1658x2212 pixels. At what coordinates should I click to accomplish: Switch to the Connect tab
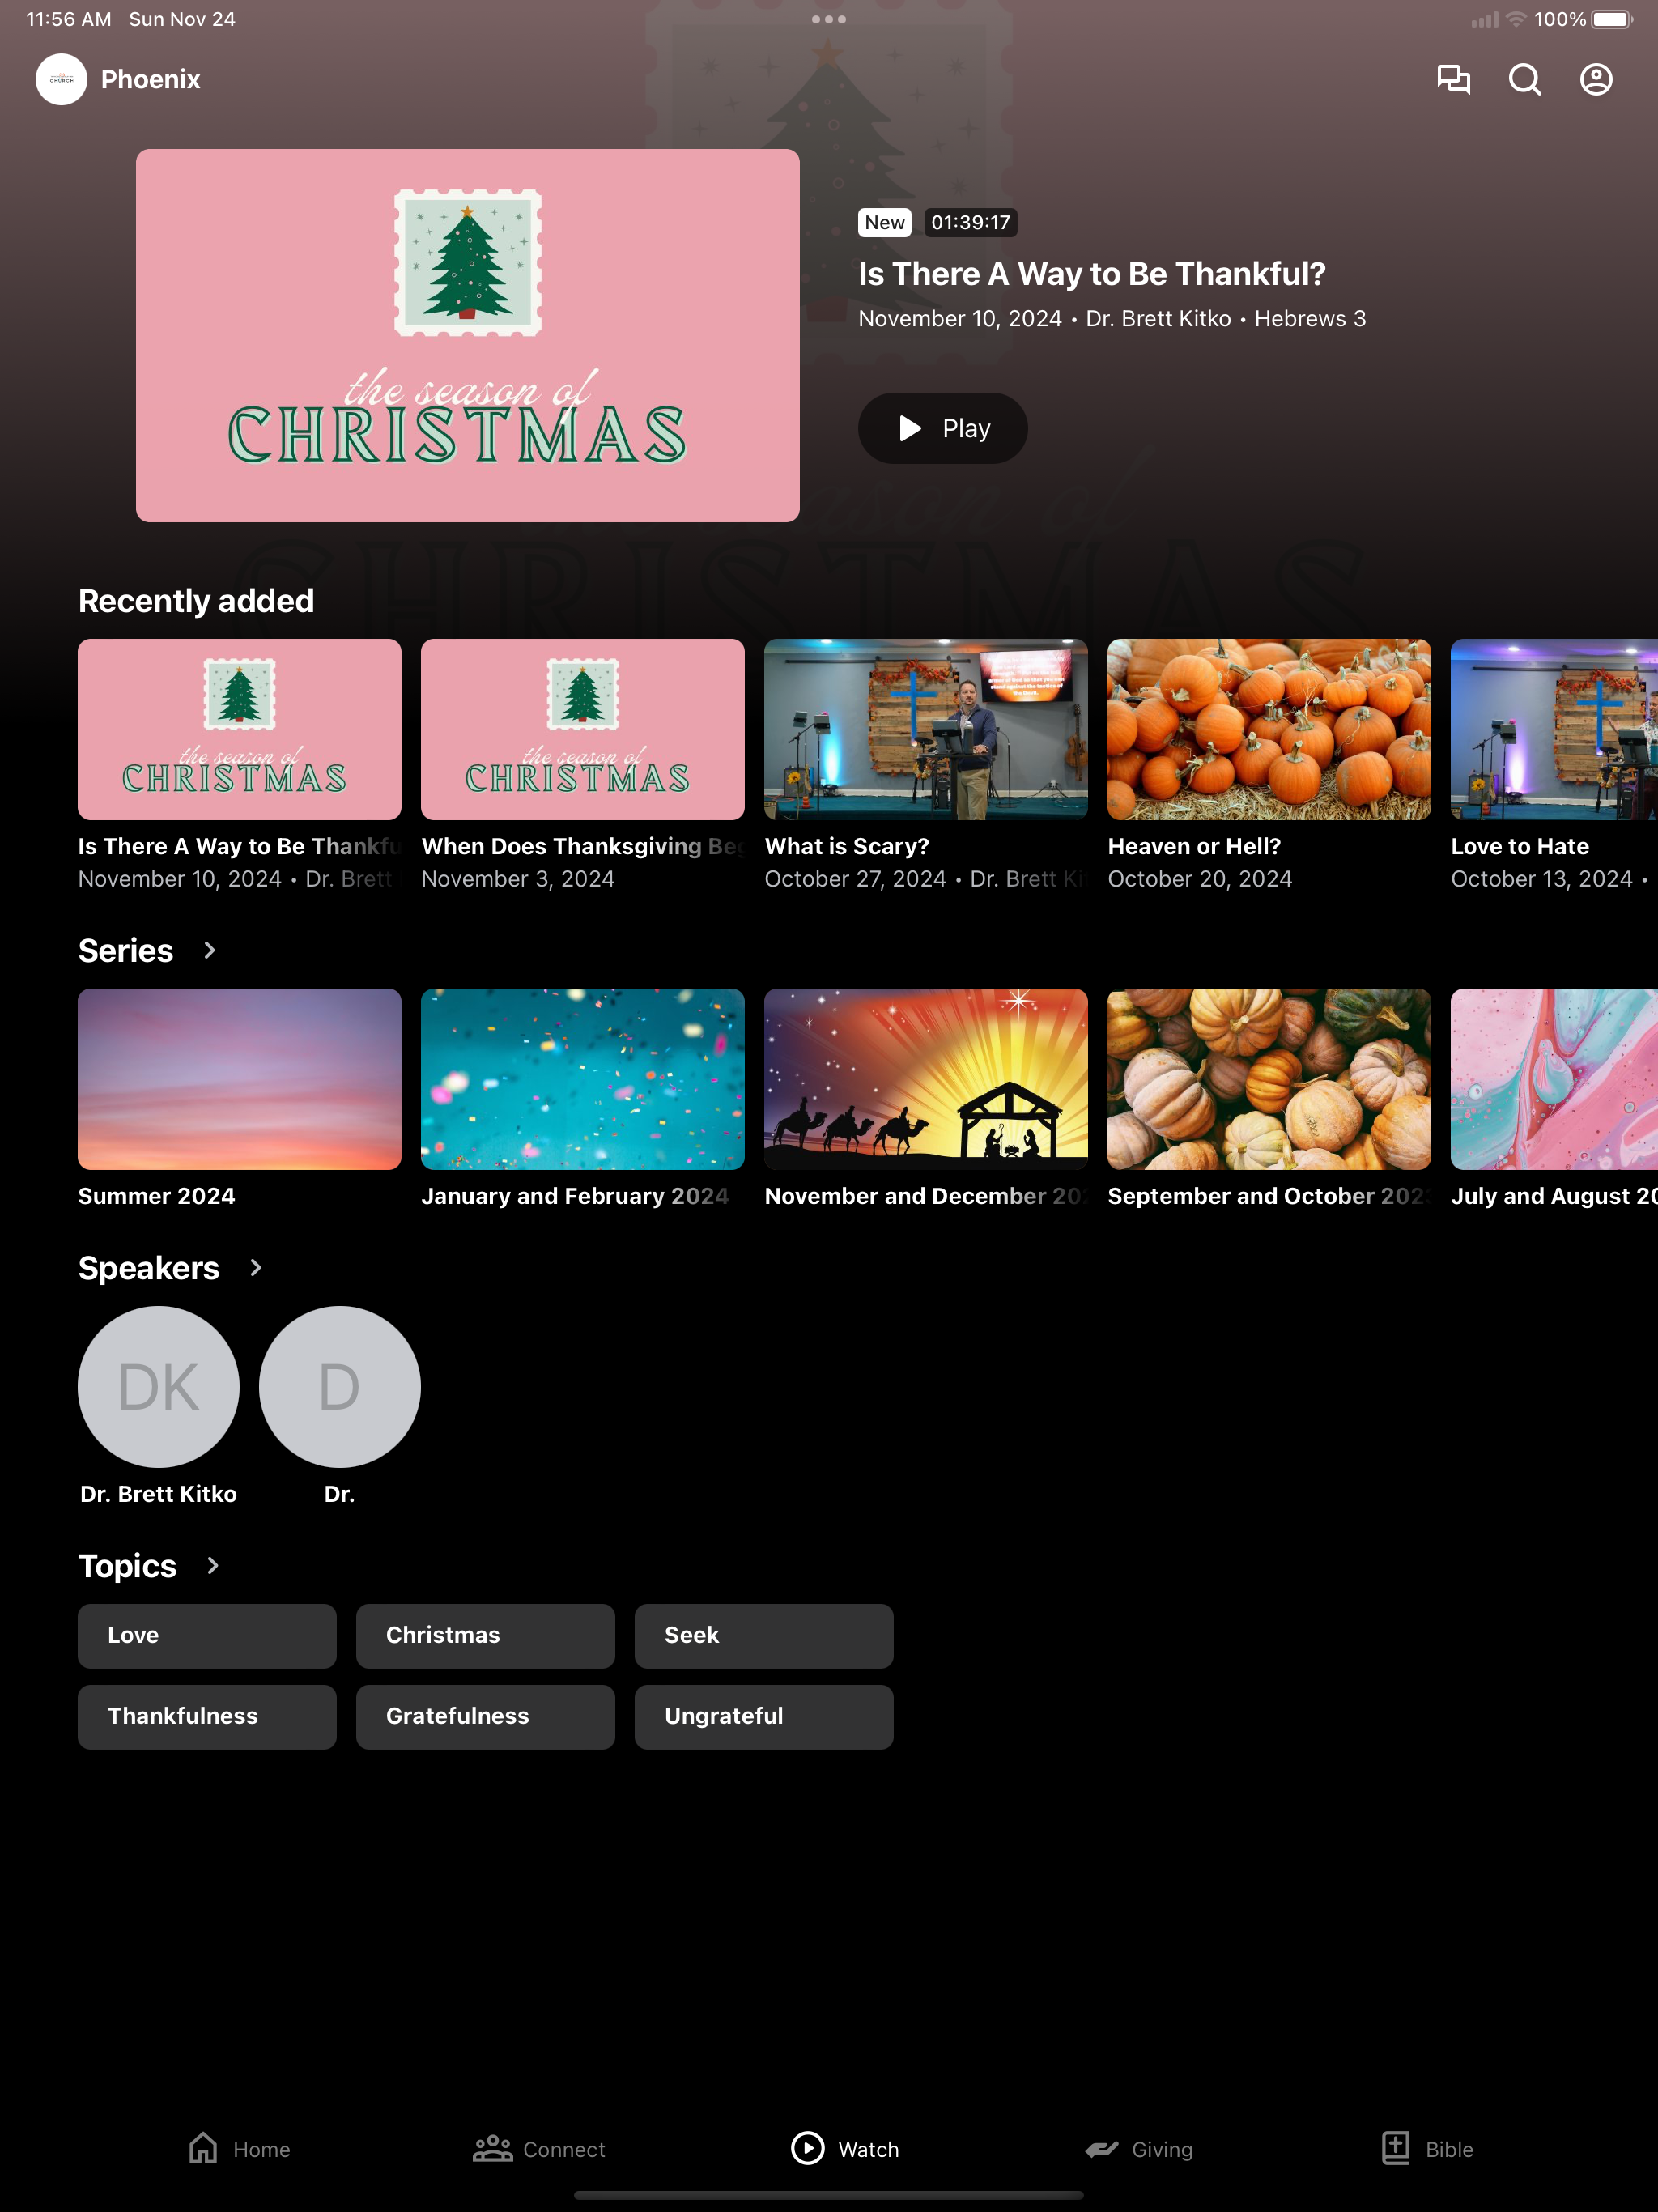pyautogui.click(x=539, y=2148)
